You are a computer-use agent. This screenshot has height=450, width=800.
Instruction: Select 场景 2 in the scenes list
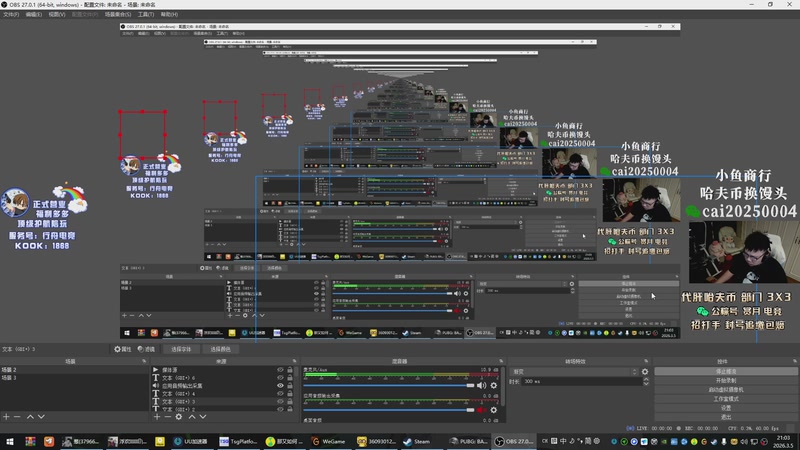[x=74, y=369]
